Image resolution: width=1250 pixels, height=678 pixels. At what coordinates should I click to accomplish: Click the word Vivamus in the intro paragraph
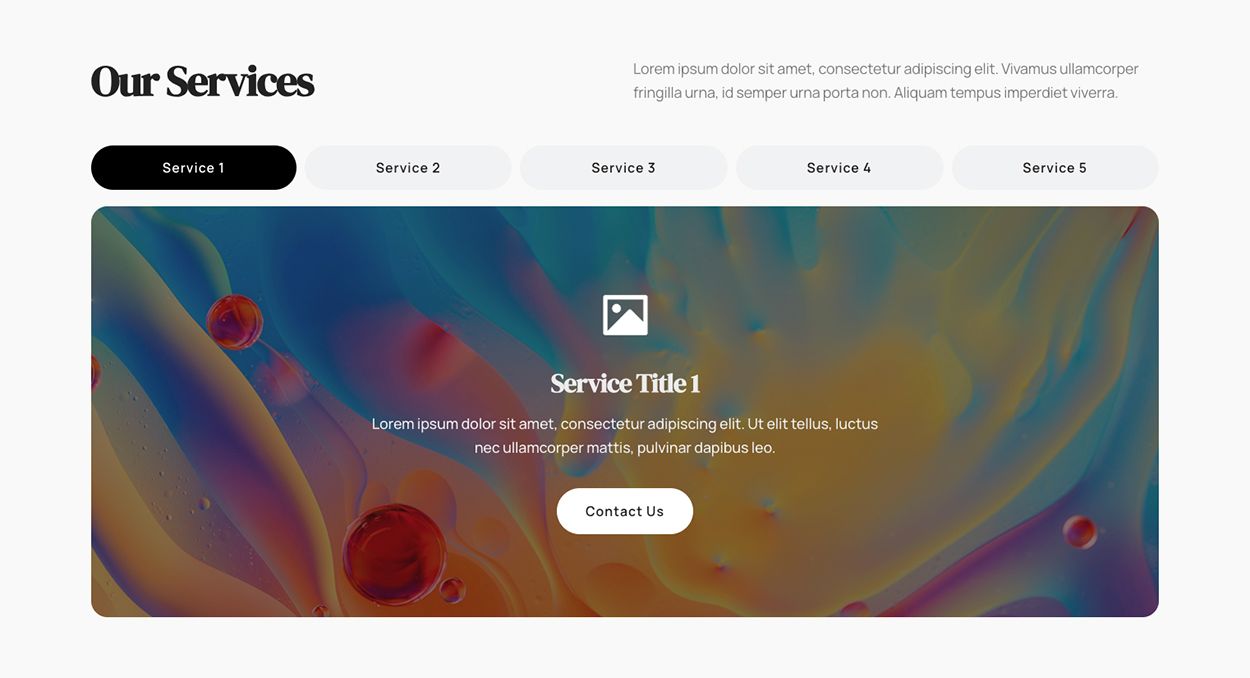pos(1028,69)
